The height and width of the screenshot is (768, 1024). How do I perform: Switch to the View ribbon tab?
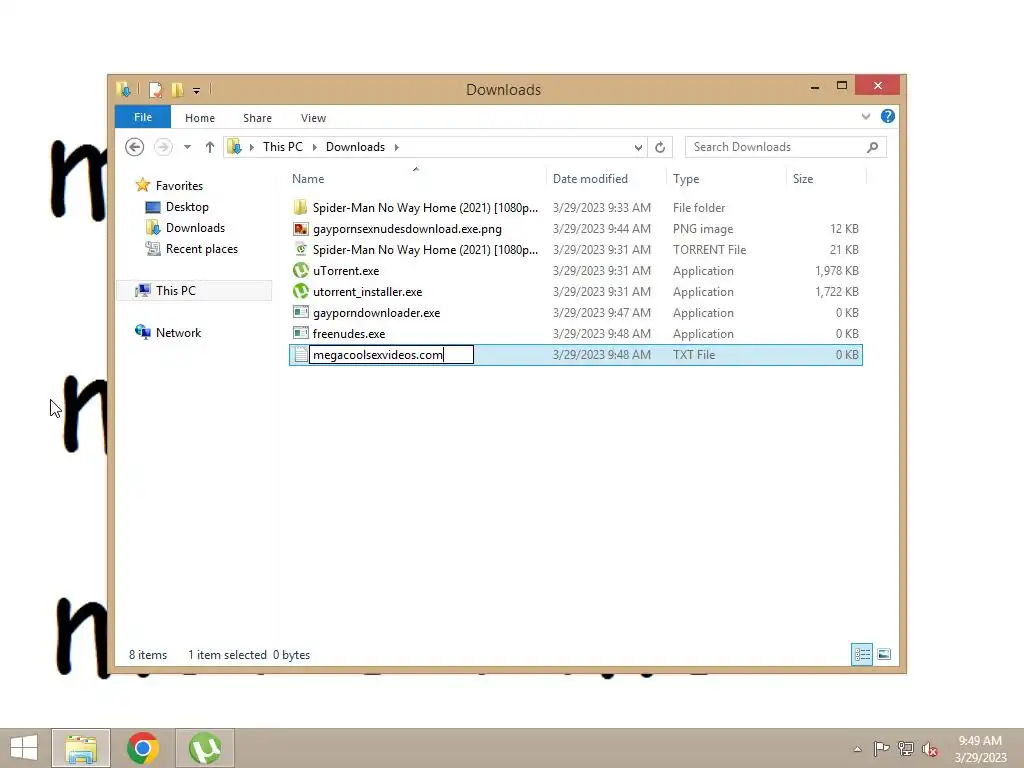pyautogui.click(x=313, y=118)
